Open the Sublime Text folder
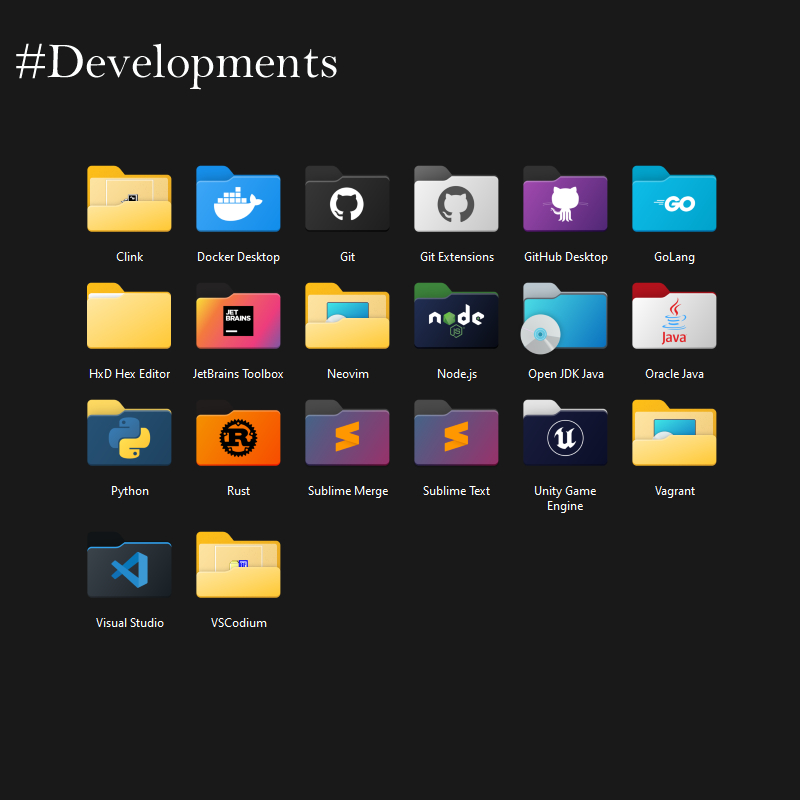Screen dimensions: 800x800 (456, 434)
